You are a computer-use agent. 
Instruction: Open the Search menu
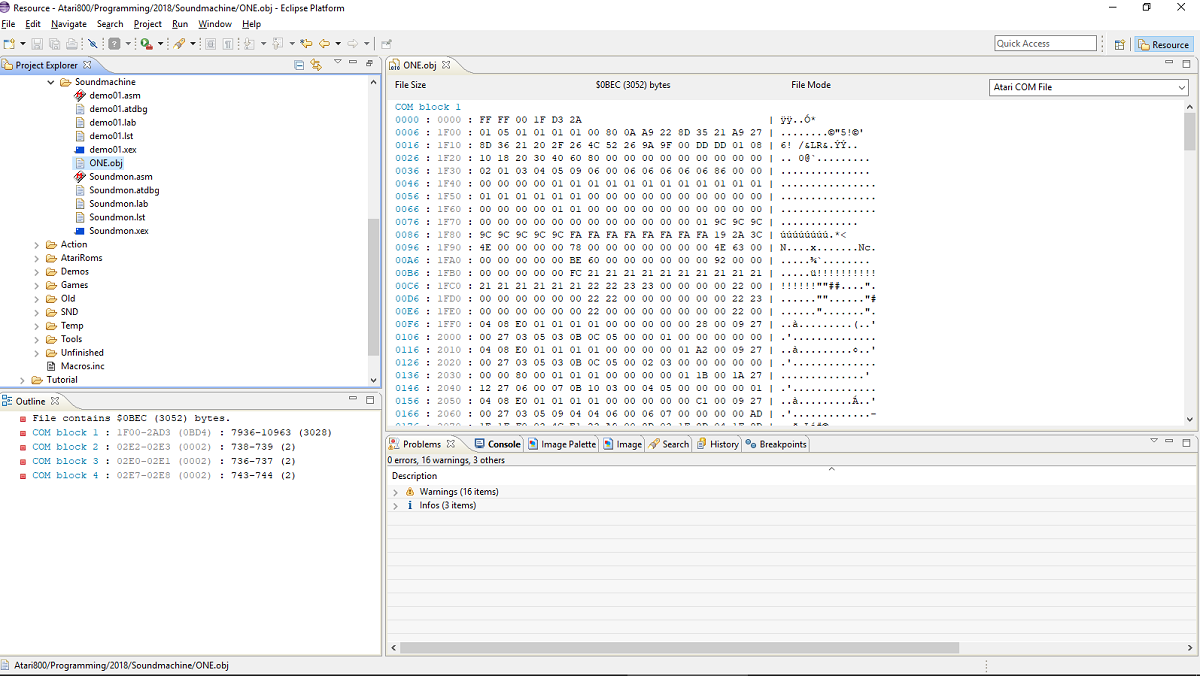click(x=110, y=24)
